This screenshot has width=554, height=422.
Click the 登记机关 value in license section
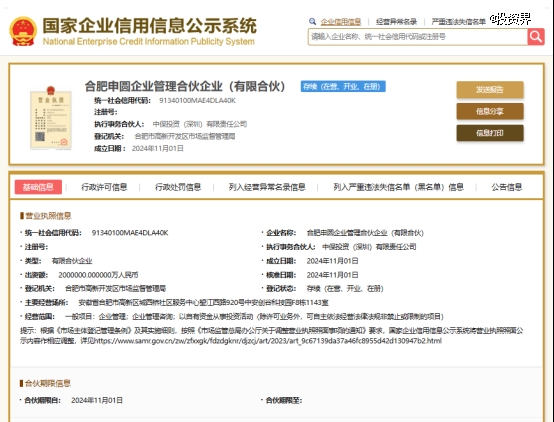tap(115, 288)
